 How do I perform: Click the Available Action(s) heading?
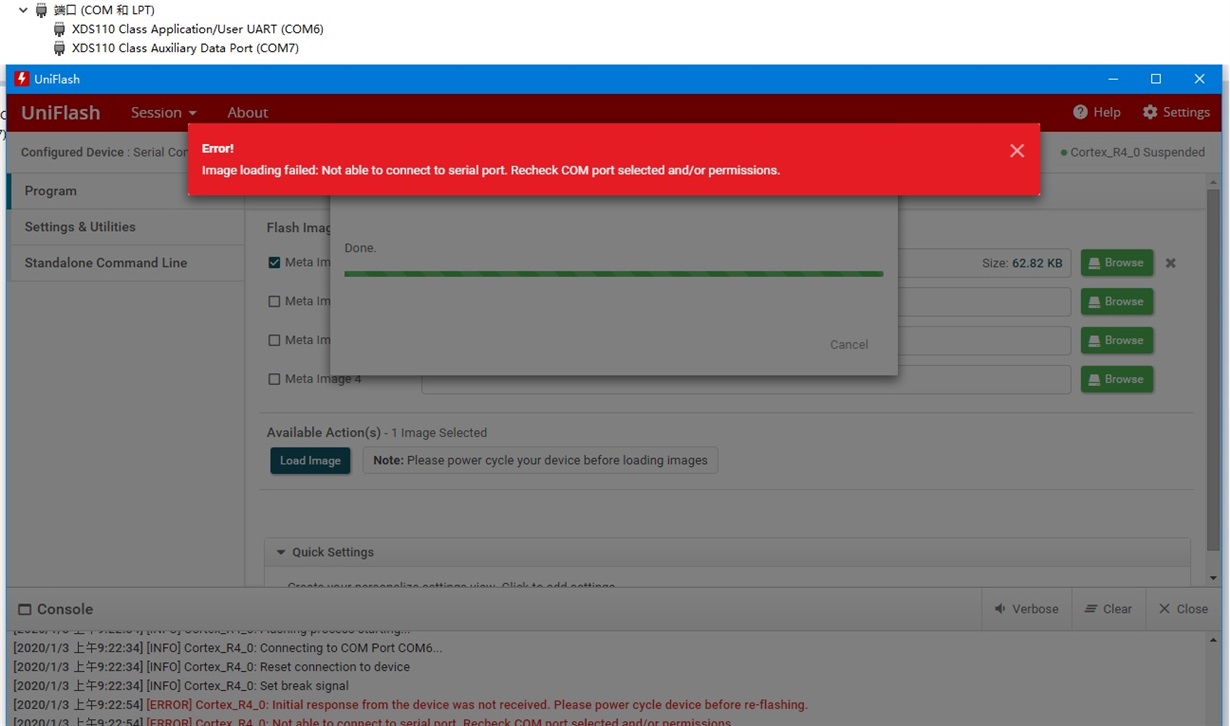[x=324, y=433]
